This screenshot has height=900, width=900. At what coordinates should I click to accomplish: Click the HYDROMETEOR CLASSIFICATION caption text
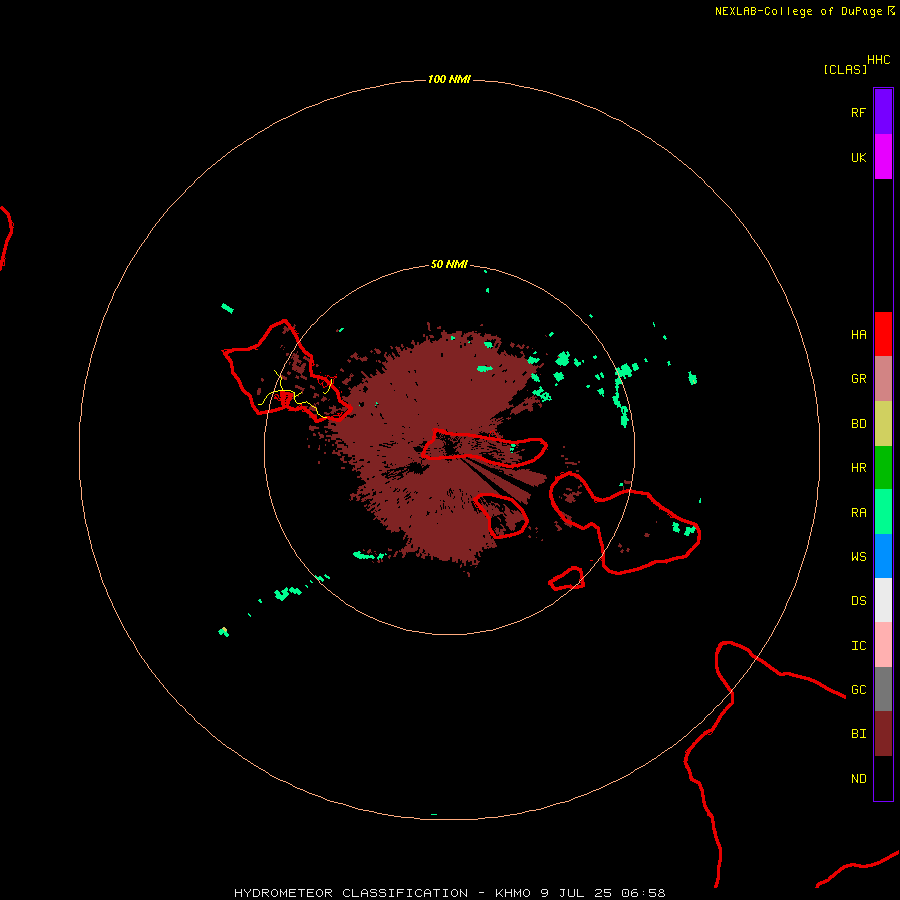click(x=351, y=893)
